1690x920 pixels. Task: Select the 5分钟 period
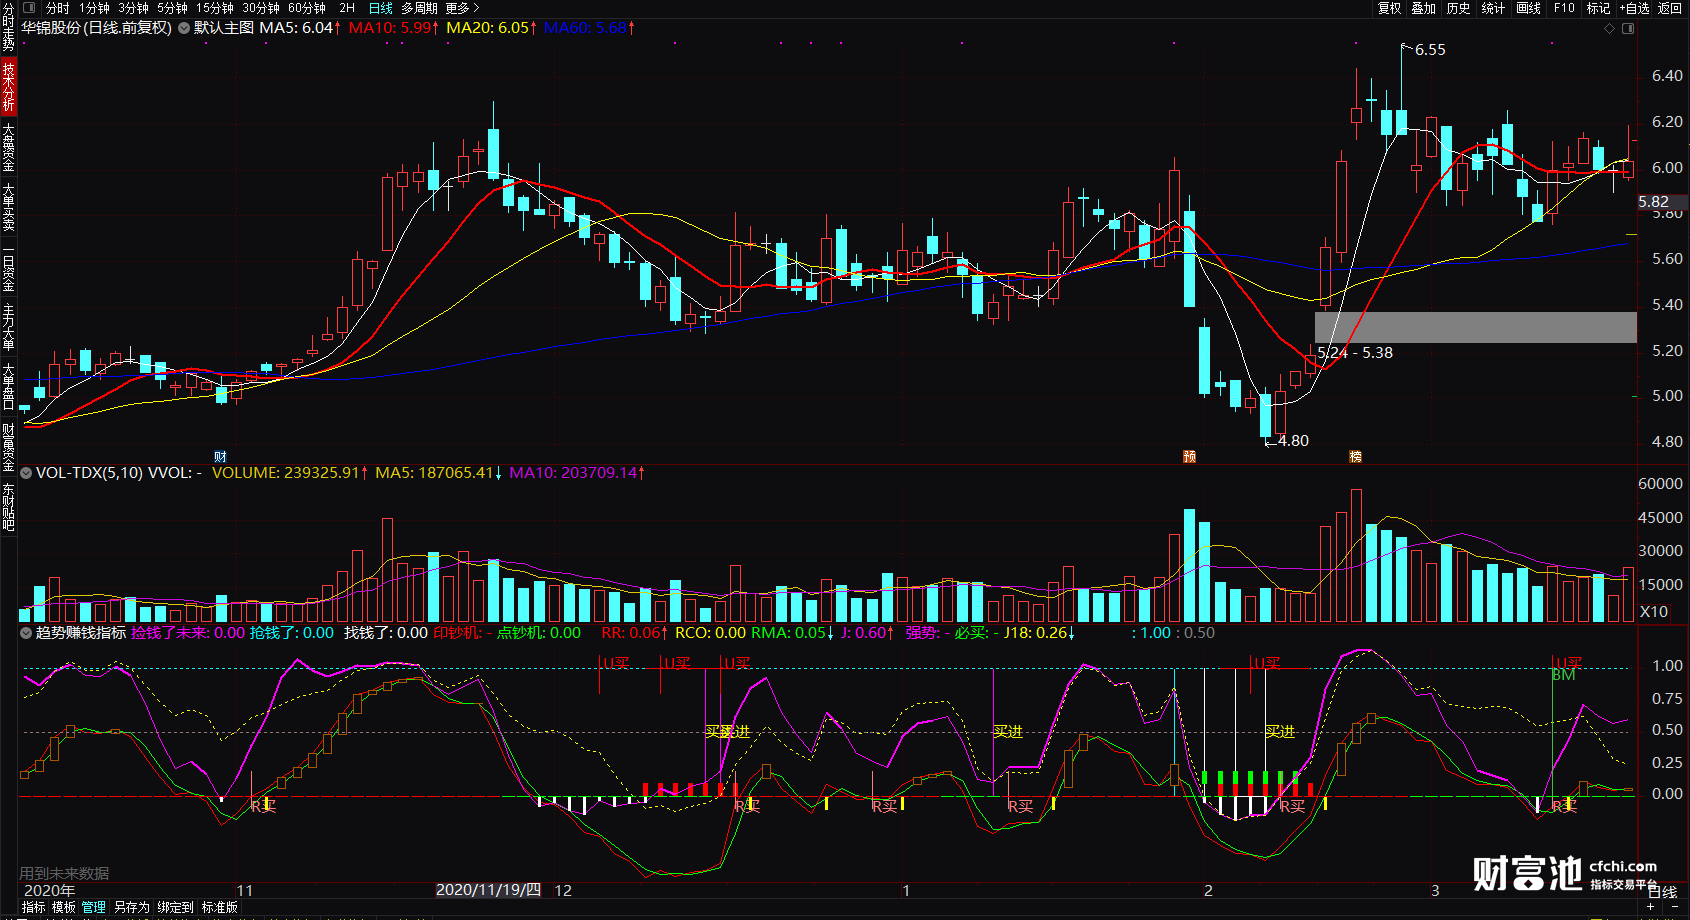(x=172, y=8)
